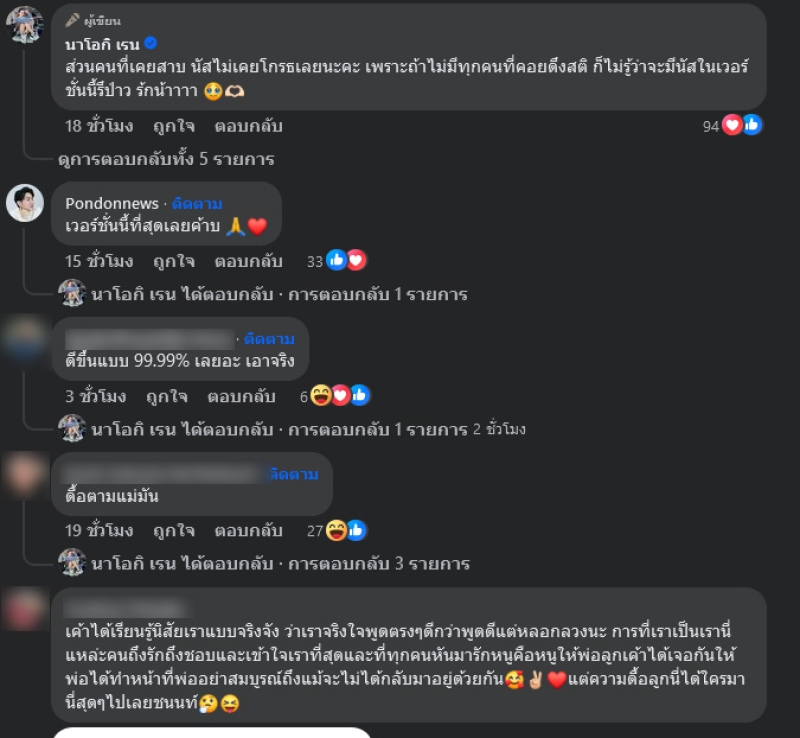Viewport: 800px width, 738px height.
Task: Expand the 1 reply under the Pondonnews comment
Action: click(279, 294)
